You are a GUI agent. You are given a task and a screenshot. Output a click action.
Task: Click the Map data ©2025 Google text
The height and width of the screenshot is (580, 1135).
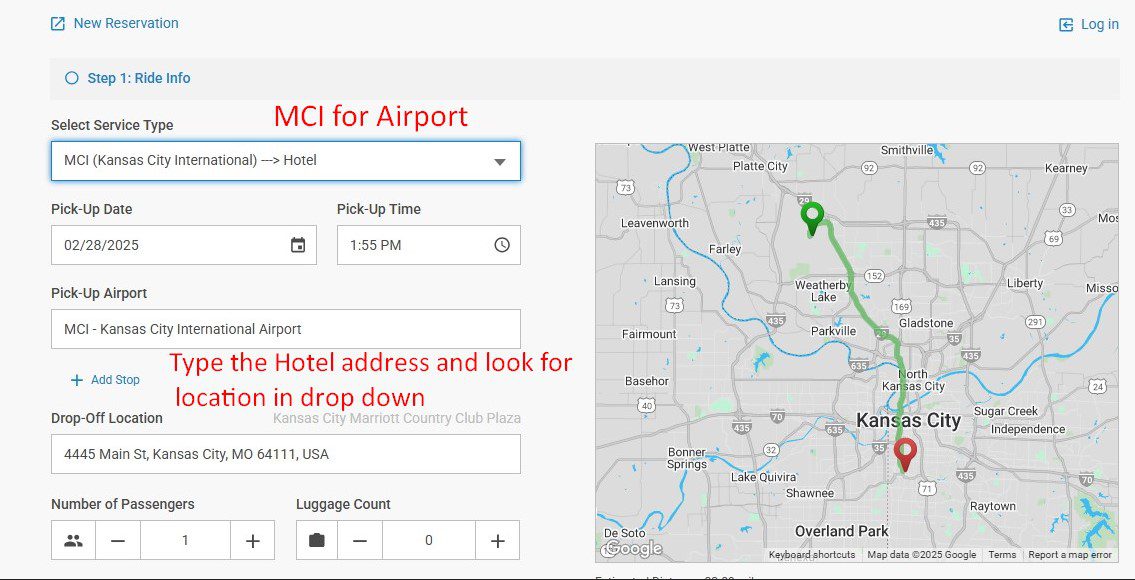click(x=921, y=555)
